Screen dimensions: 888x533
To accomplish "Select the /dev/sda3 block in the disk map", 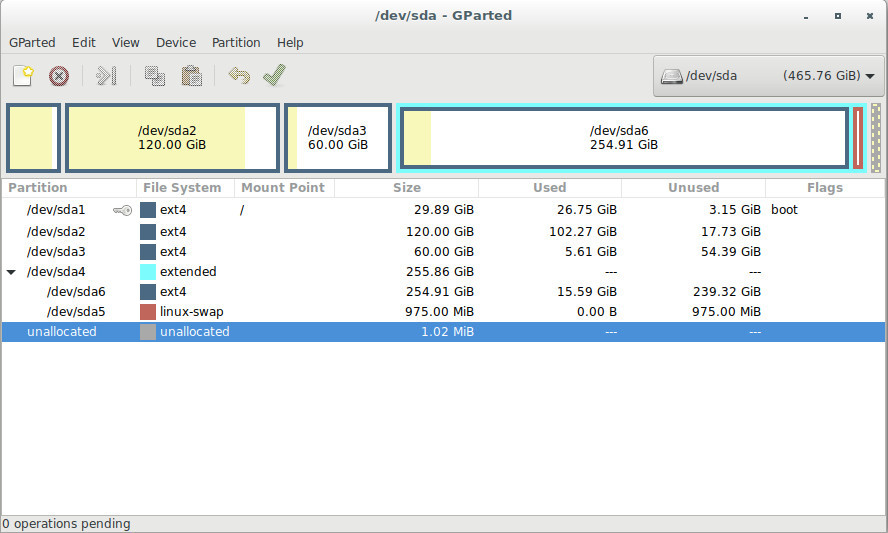I will [338, 138].
